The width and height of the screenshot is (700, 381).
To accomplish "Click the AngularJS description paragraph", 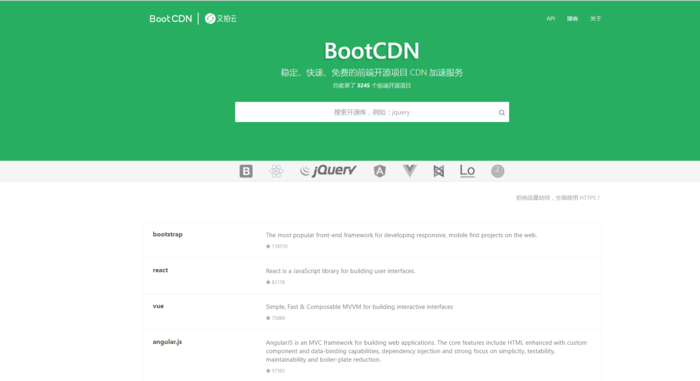I will tap(426, 351).
